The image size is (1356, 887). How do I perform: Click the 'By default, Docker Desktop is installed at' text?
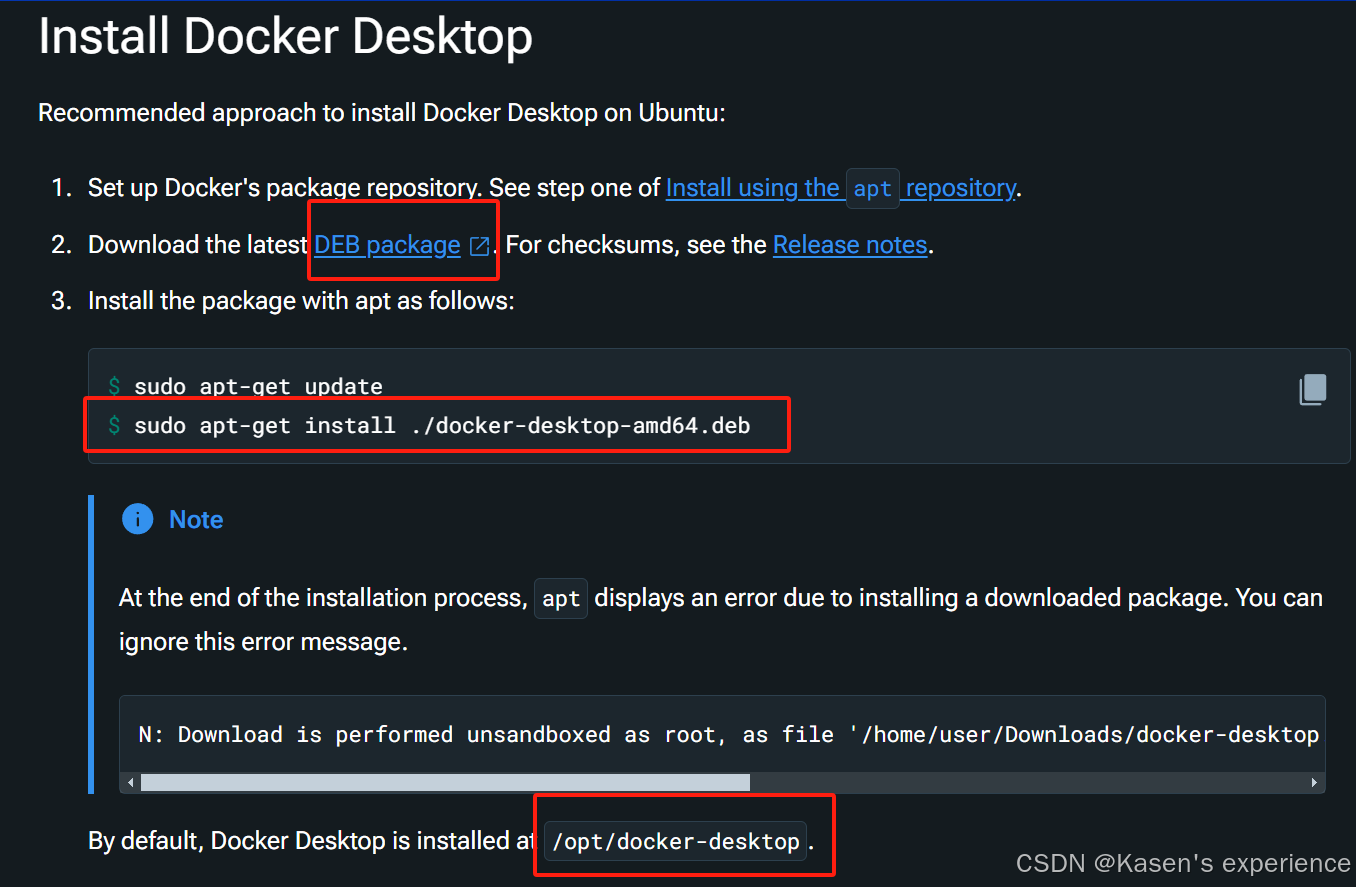[313, 841]
